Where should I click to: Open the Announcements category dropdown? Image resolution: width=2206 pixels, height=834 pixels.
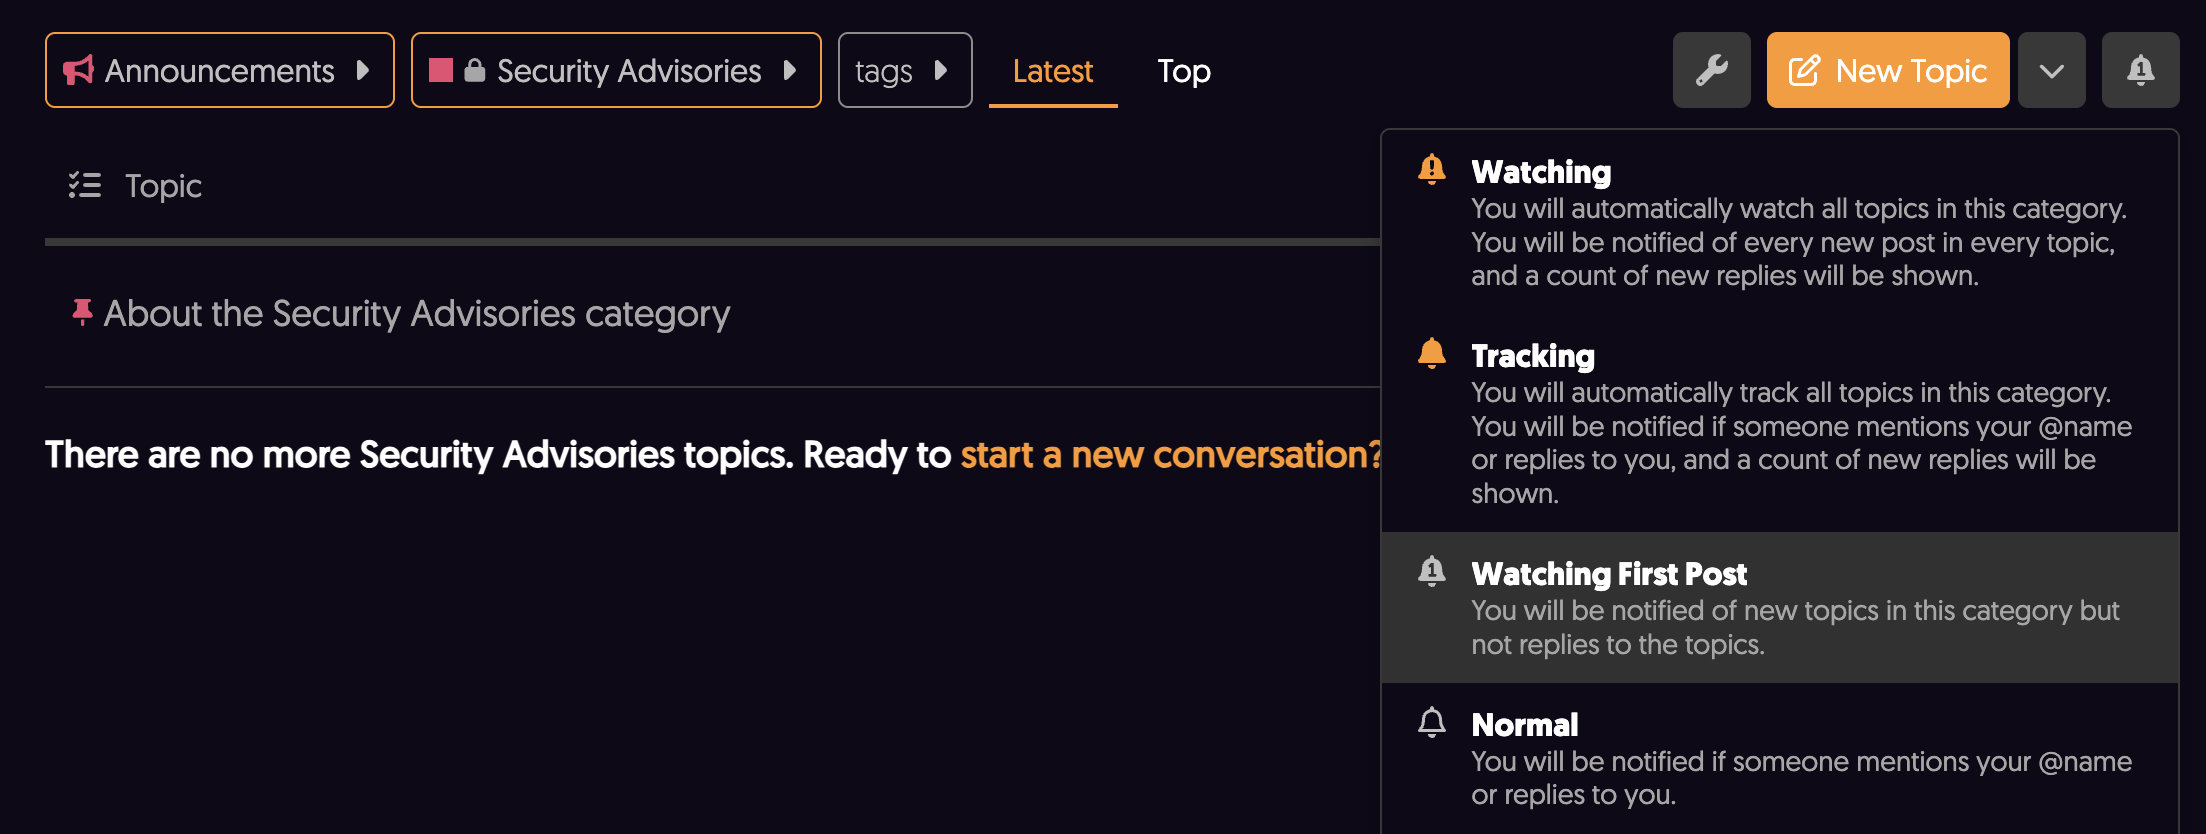click(x=220, y=70)
